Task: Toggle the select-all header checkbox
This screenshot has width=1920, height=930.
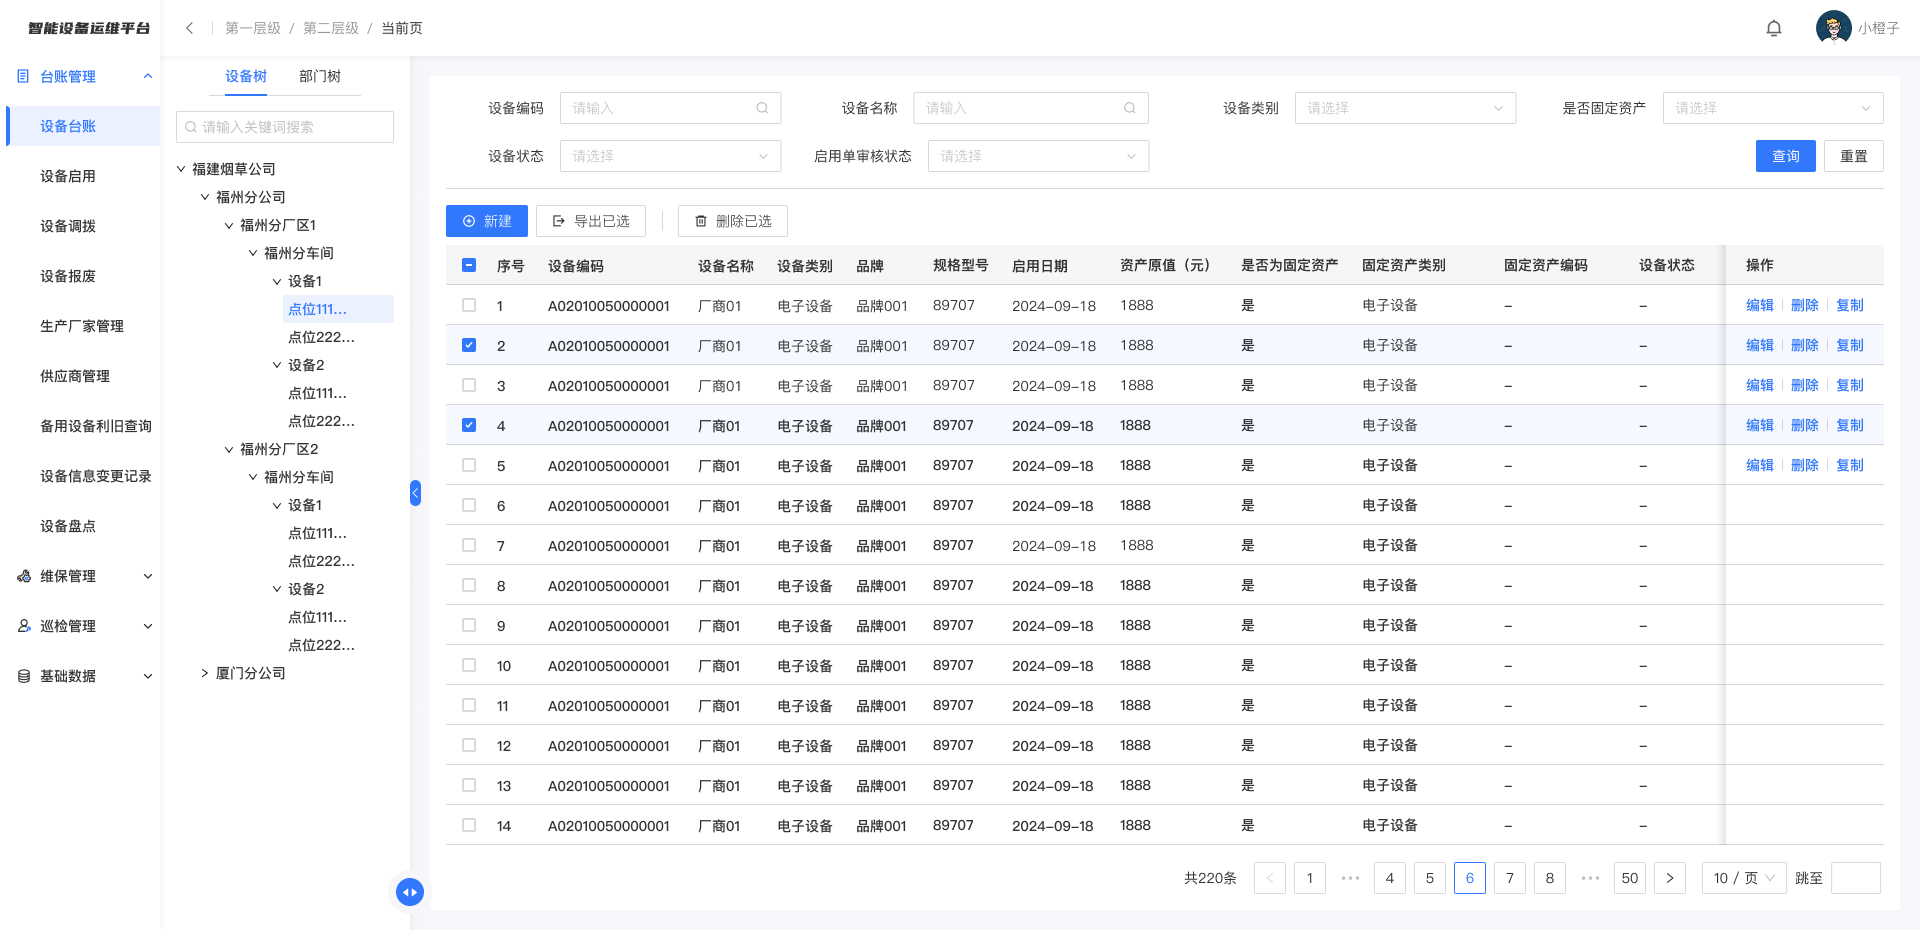Action: tap(469, 265)
